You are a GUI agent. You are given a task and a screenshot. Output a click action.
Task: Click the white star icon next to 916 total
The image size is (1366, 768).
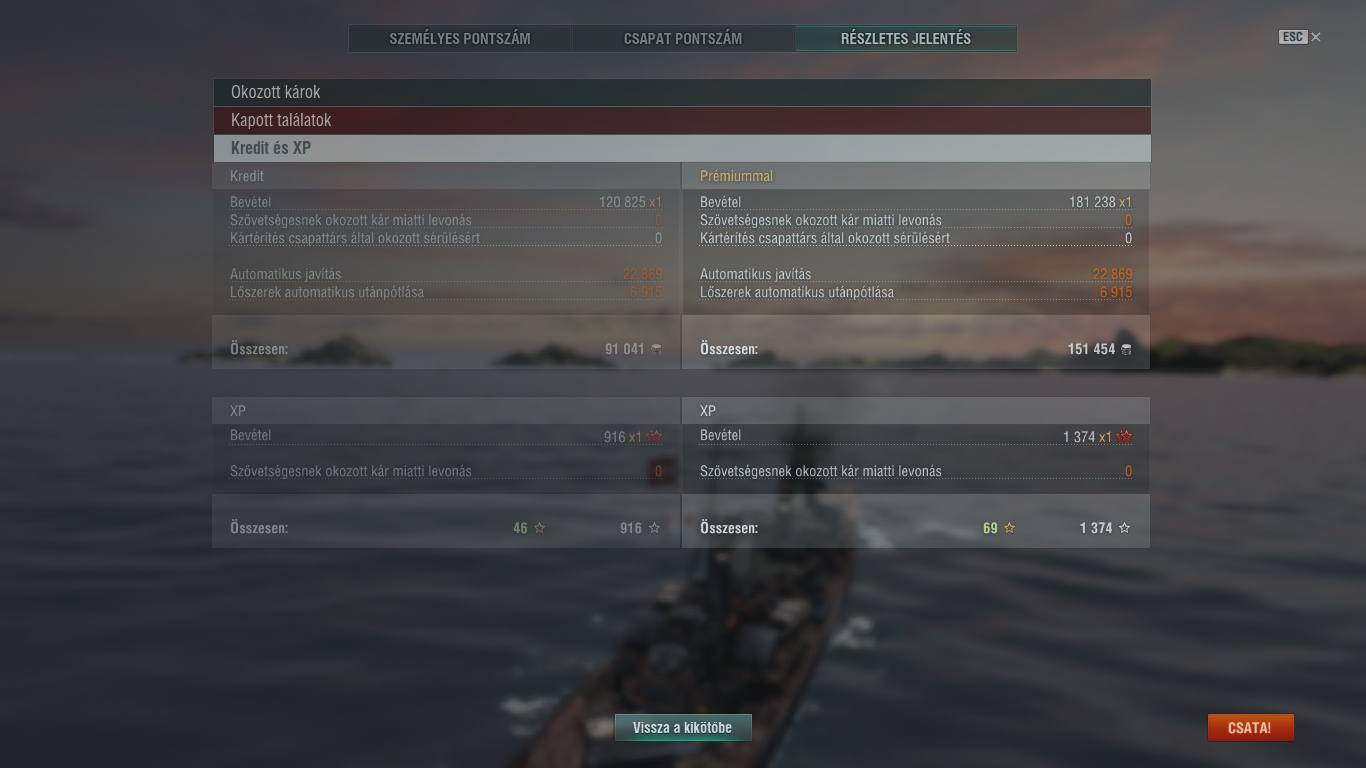click(x=655, y=528)
